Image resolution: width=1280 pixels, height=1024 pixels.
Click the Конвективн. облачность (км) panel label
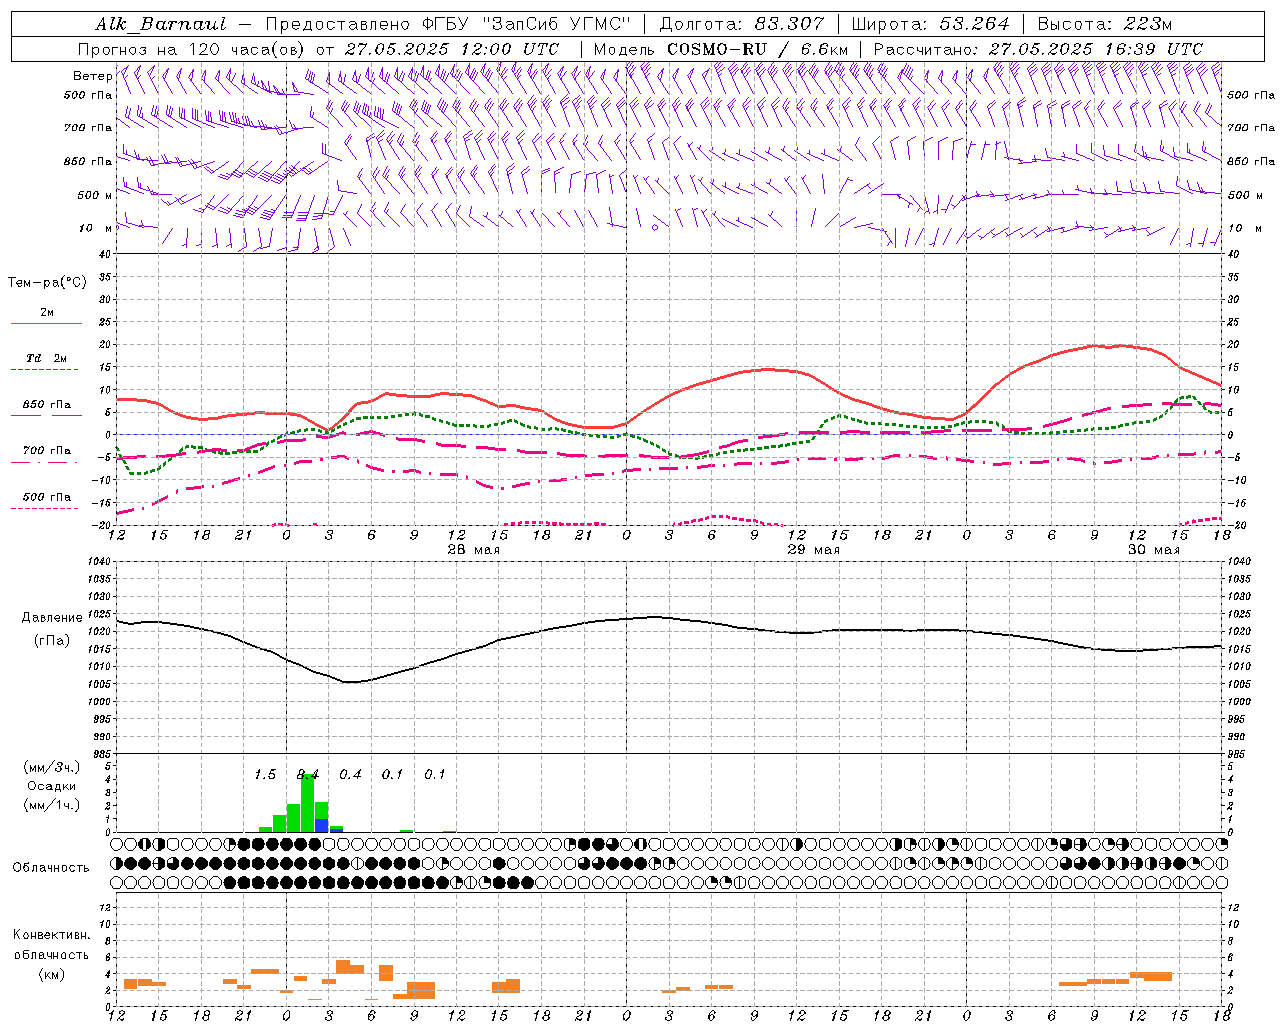pos(51,954)
